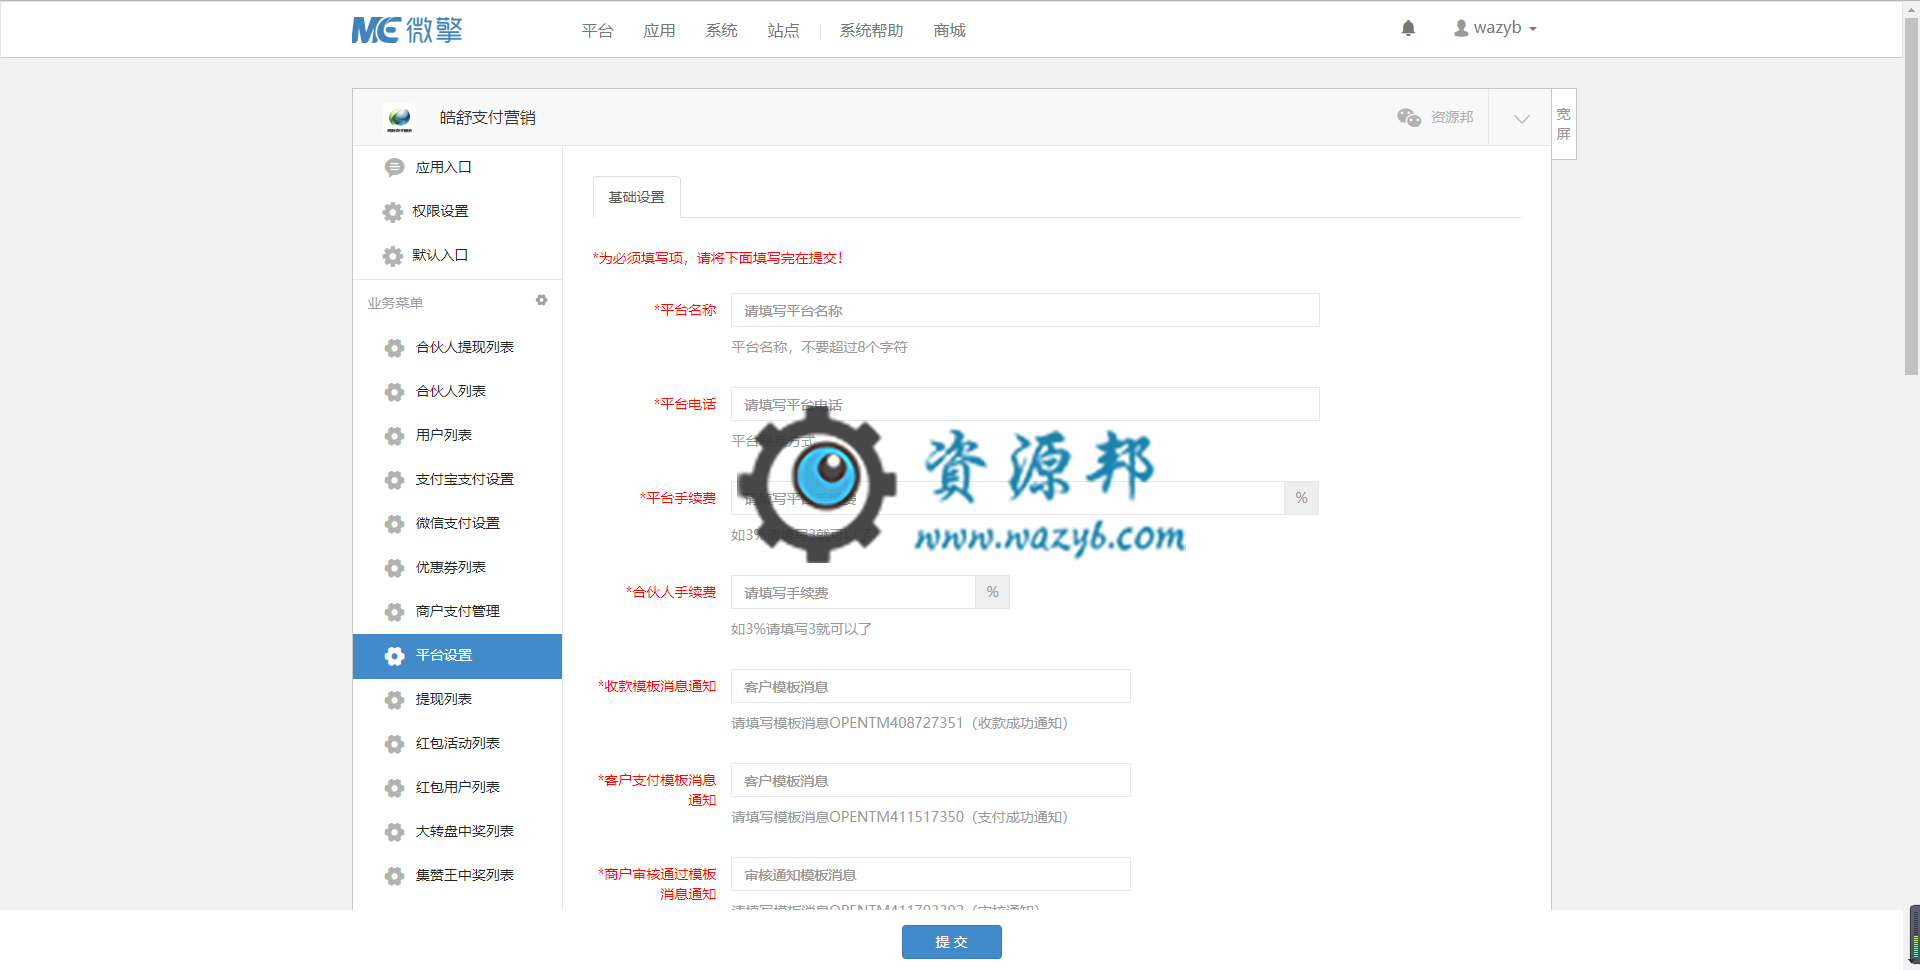Click gear icon for 提现列表
The image size is (1920, 970).
click(x=394, y=699)
